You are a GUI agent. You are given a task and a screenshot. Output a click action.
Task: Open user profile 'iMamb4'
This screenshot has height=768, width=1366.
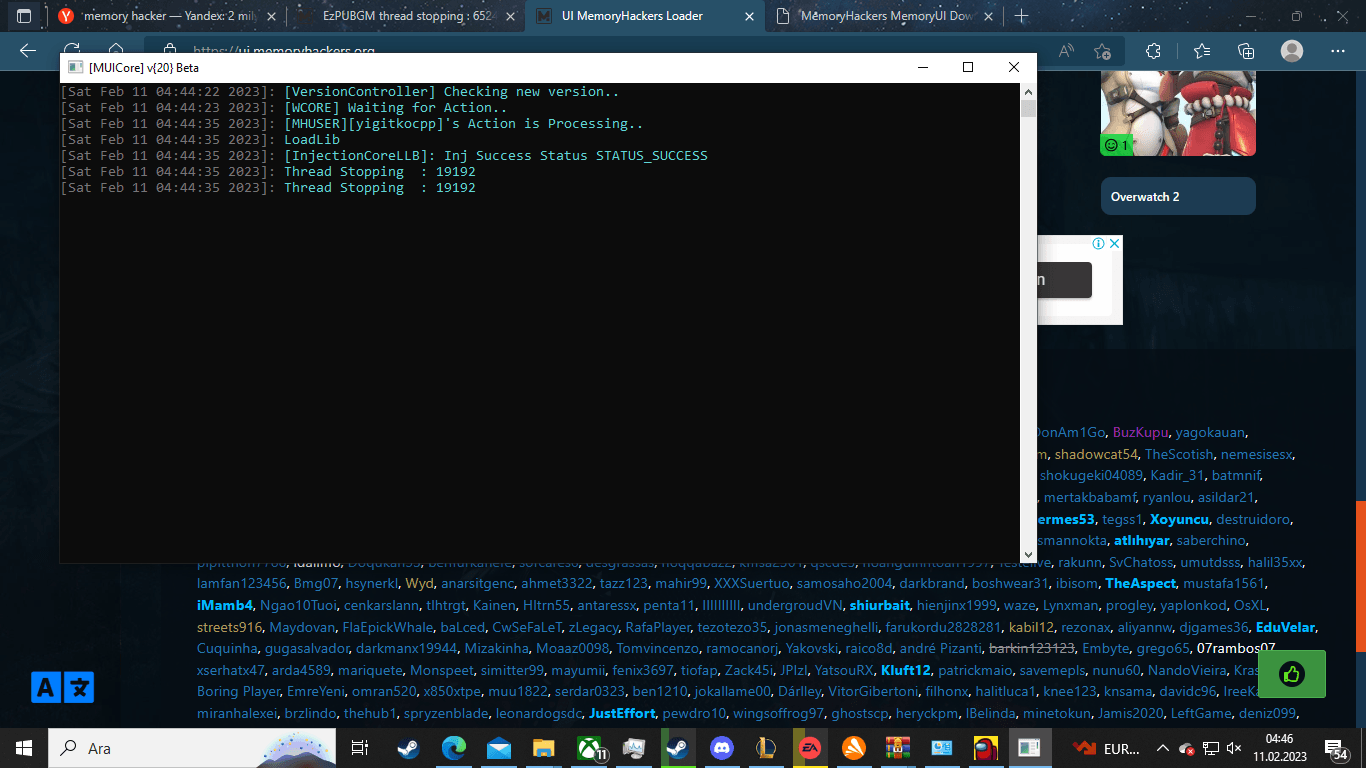pos(225,605)
